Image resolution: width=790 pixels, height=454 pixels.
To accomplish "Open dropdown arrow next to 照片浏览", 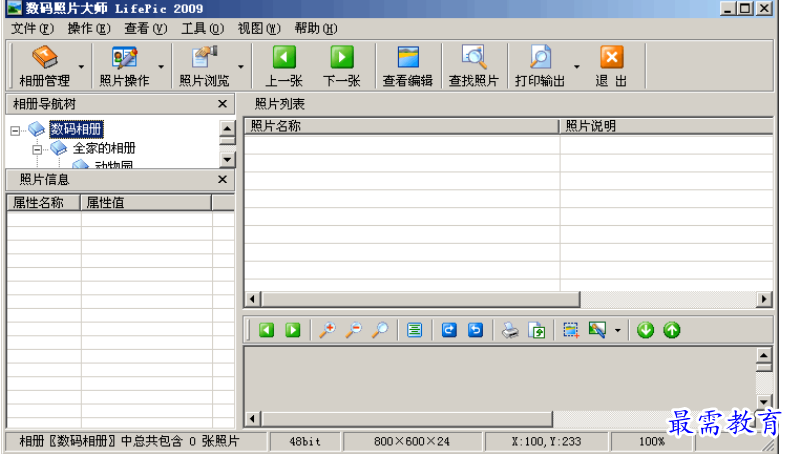I will click(x=241, y=67).
